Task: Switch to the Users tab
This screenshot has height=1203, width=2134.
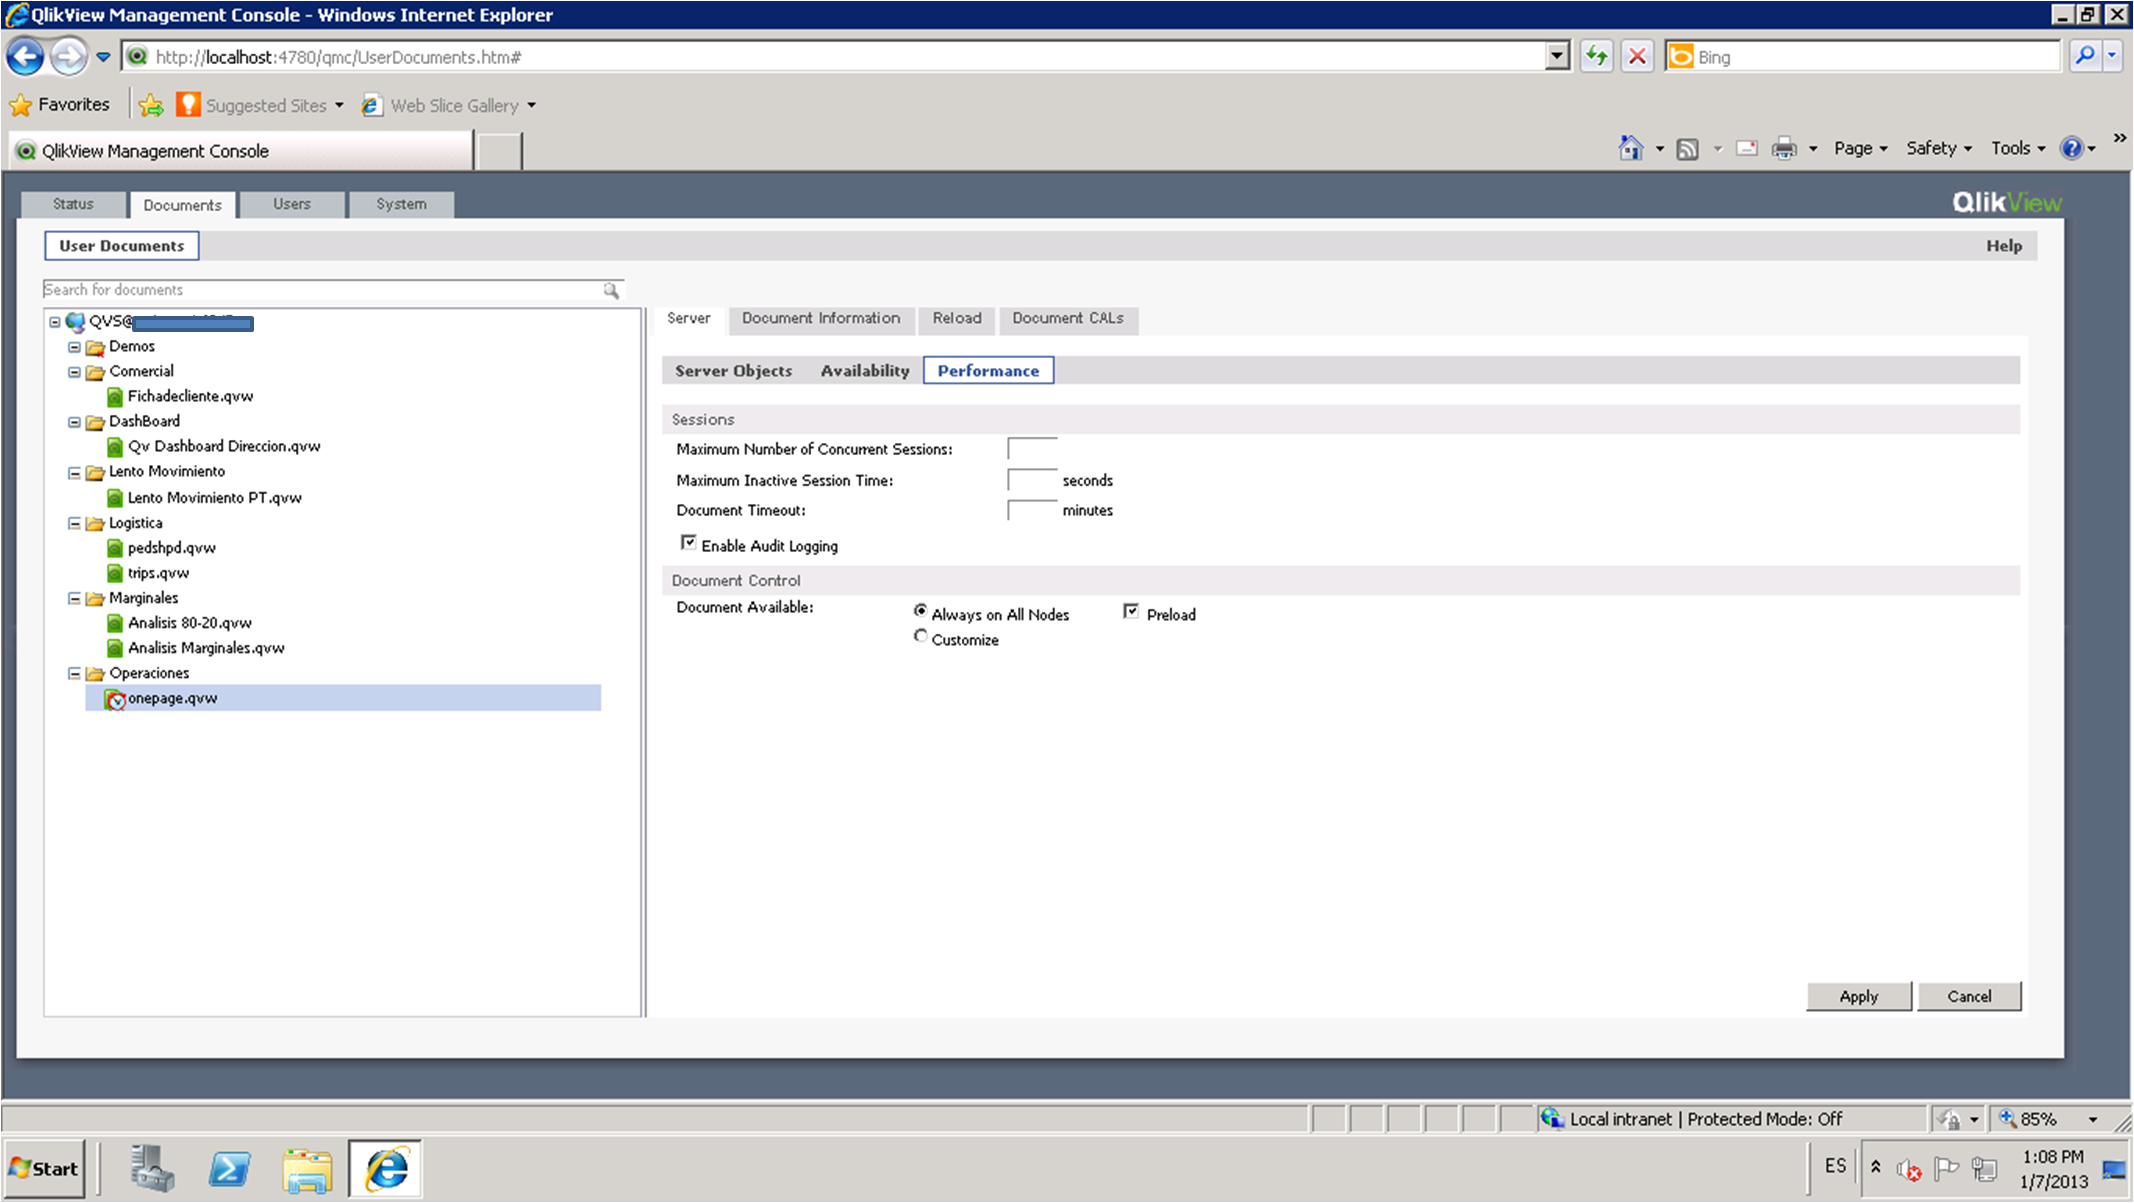Action: click(292, 204)
